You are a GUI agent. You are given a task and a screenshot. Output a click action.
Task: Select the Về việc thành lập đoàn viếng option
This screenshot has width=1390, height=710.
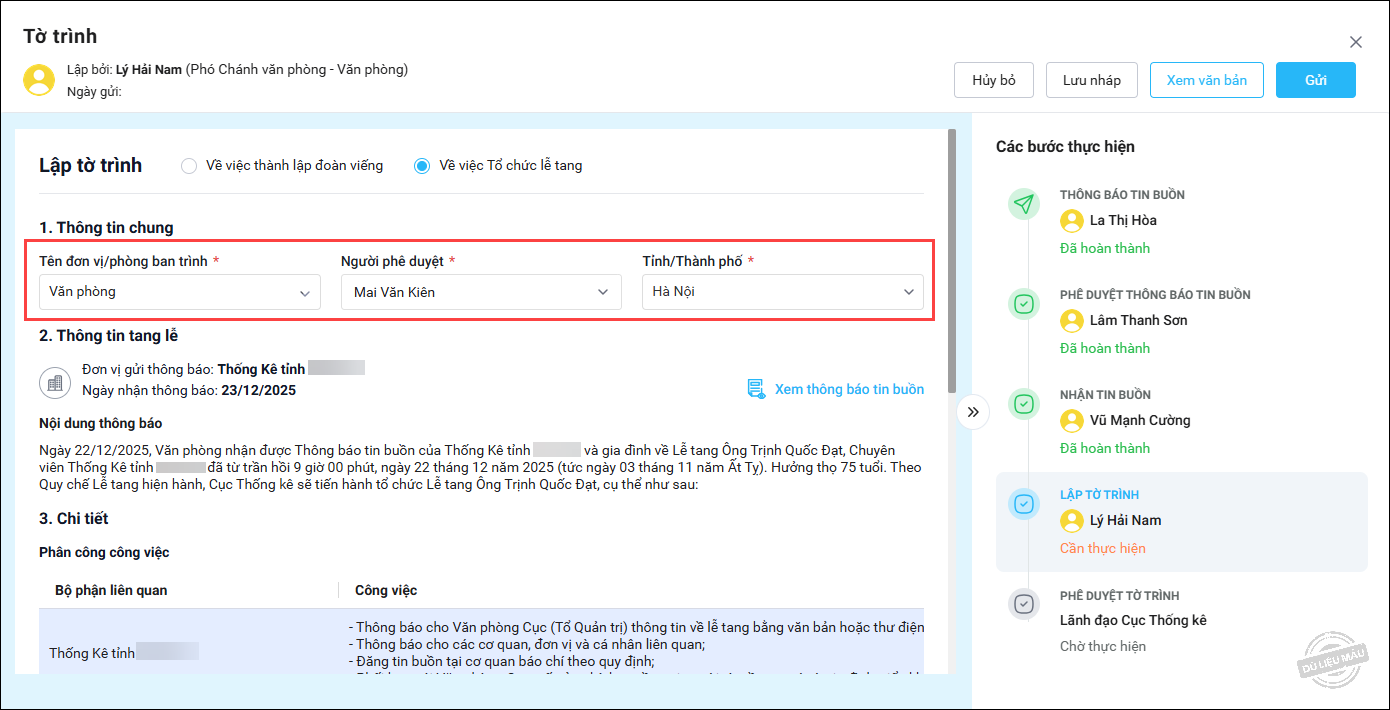click(189, 166)
